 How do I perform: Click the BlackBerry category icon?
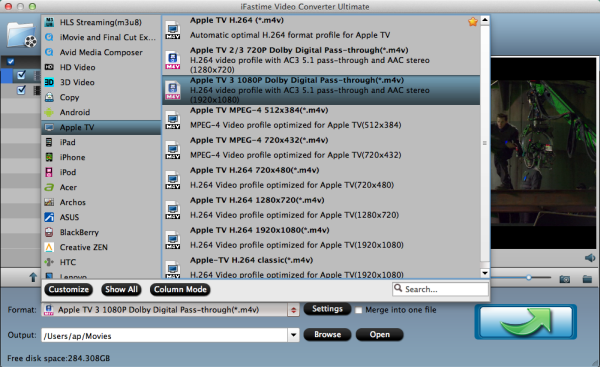click(x=49, y=232)
